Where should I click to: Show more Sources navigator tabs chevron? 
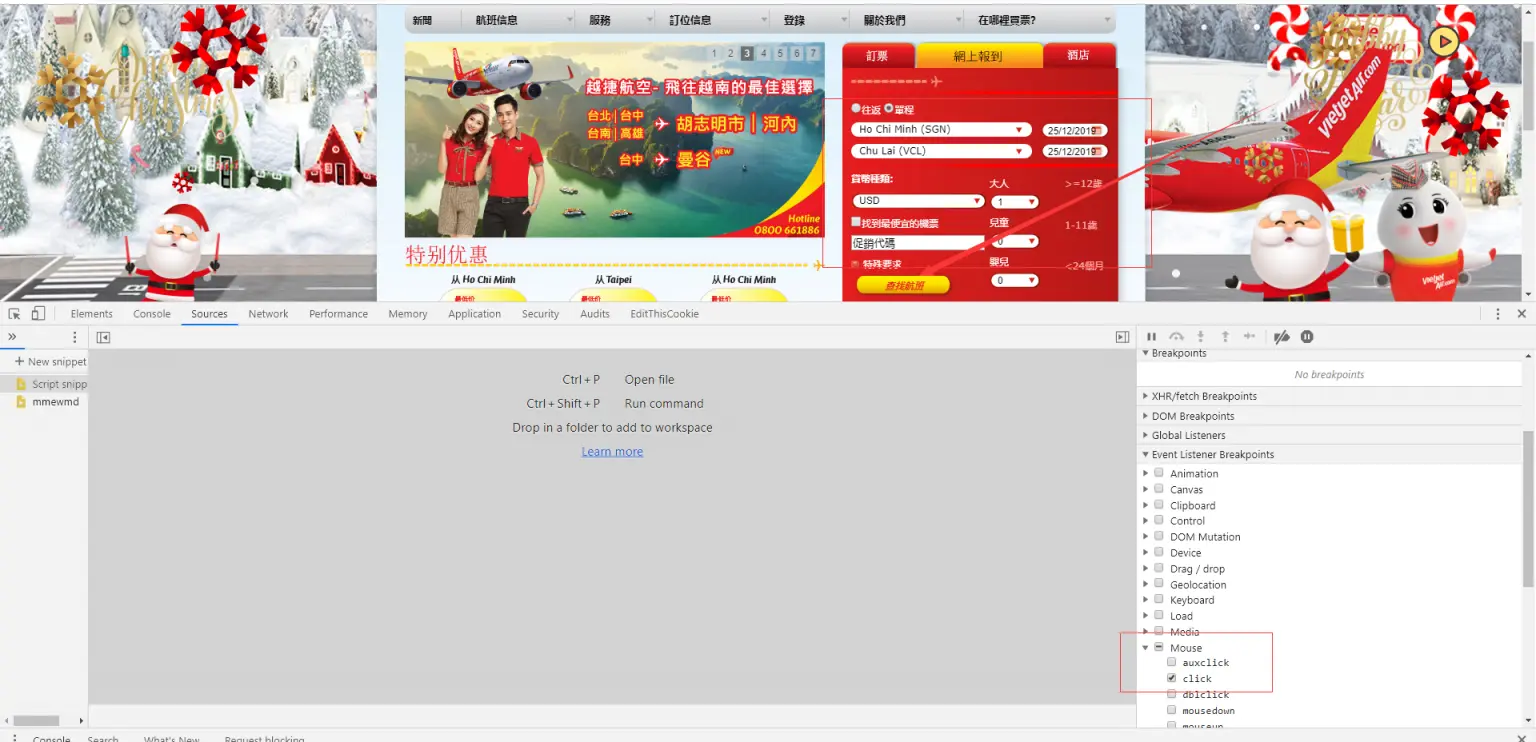point(12,337)
